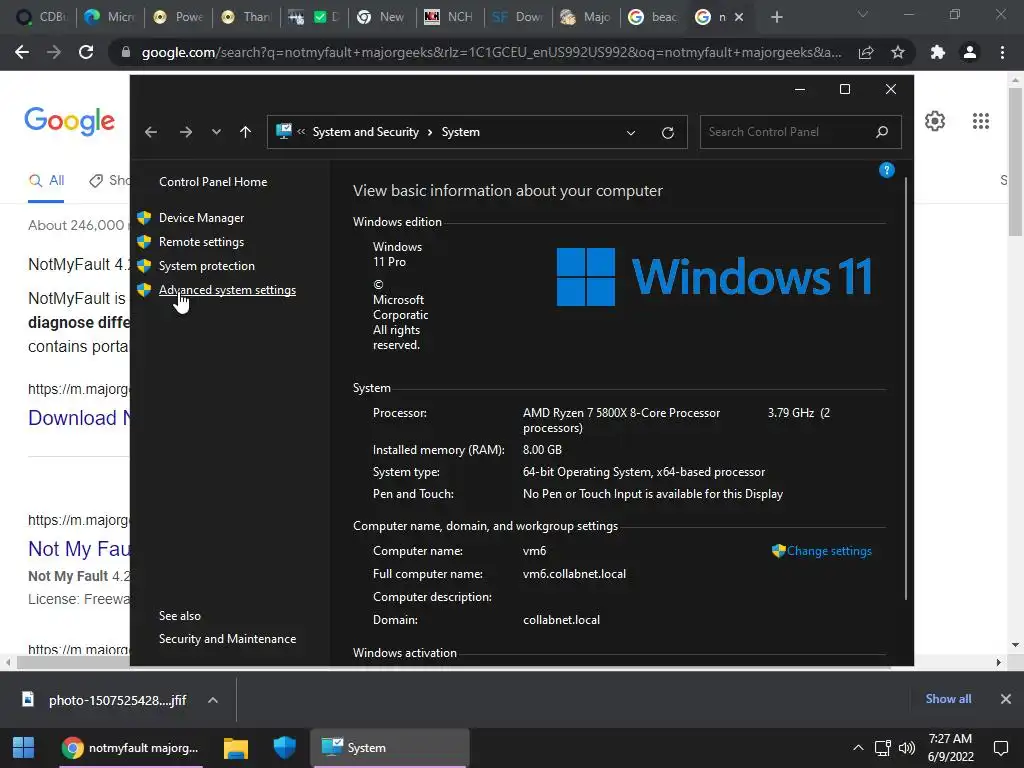This screenshot has width=1024, height=768.
Task: Click System taskbar button
Action: 391,748
